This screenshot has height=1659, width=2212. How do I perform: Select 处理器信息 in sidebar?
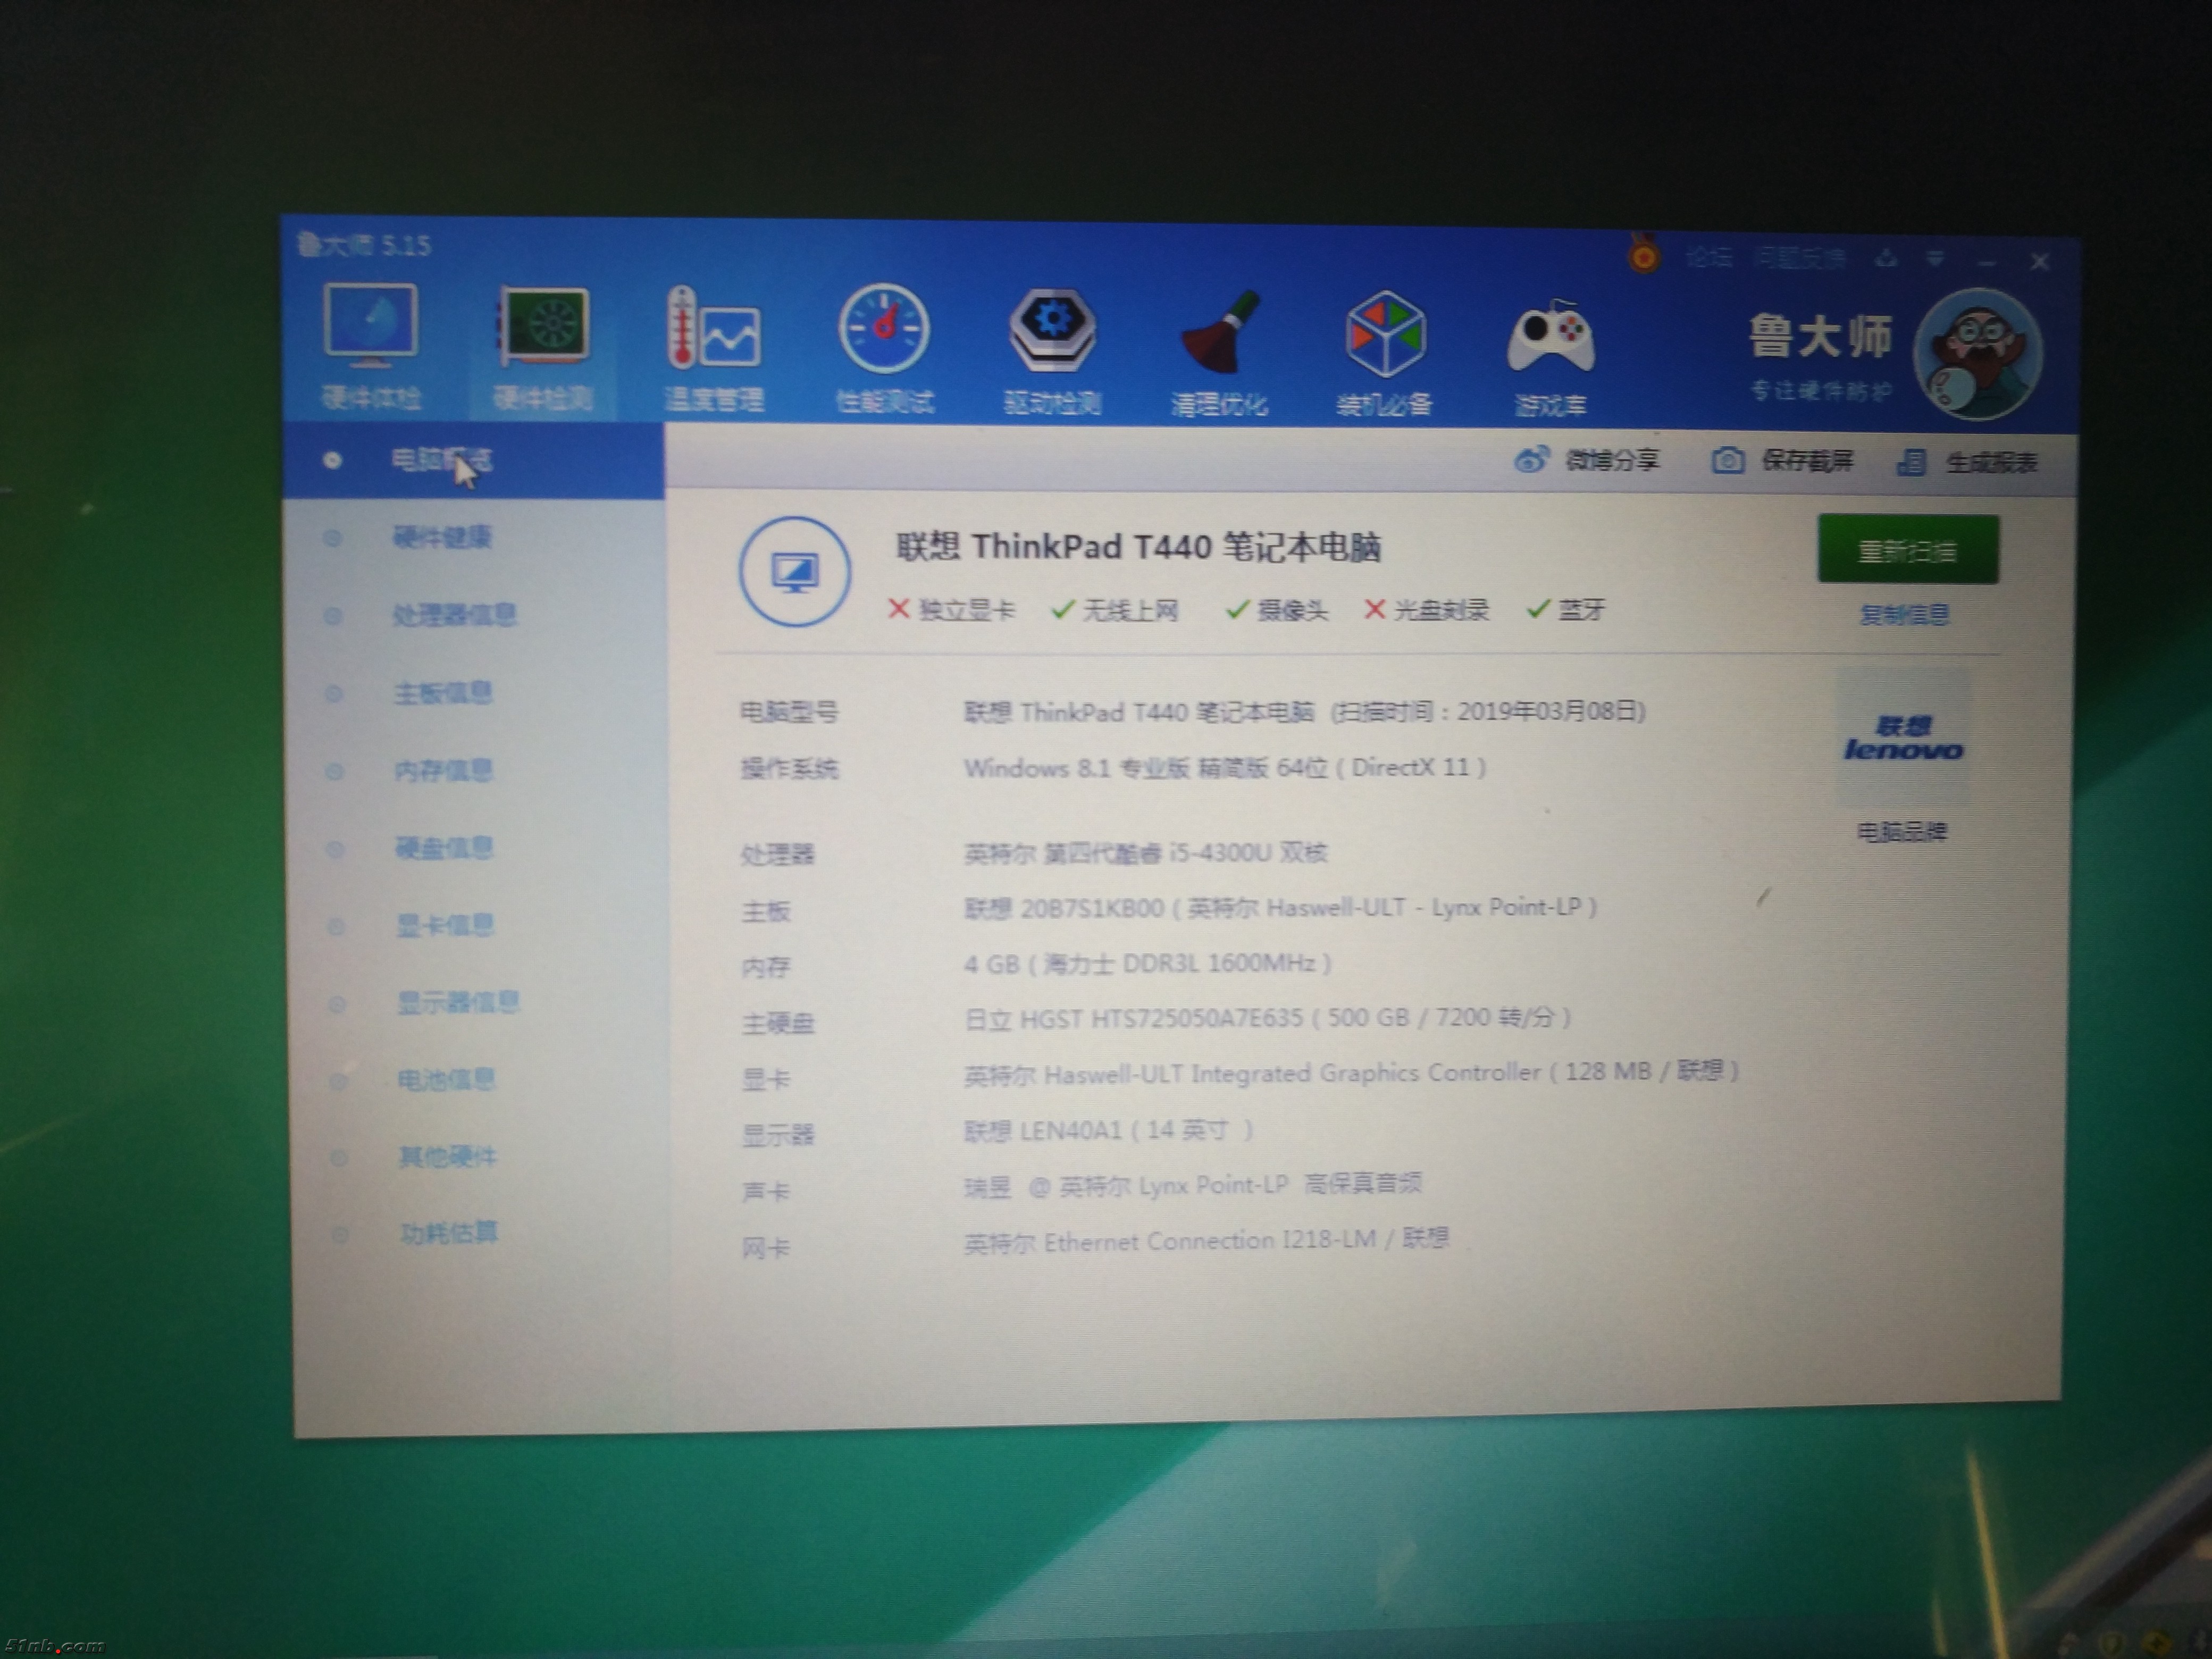pyautogui.click(x=454, y=615)
